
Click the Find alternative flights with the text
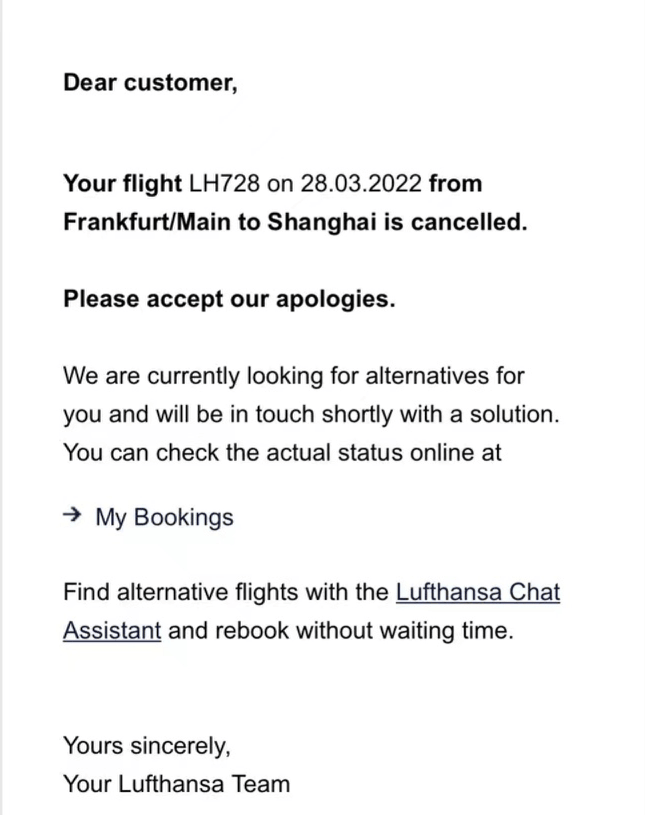tap(225, 592)
